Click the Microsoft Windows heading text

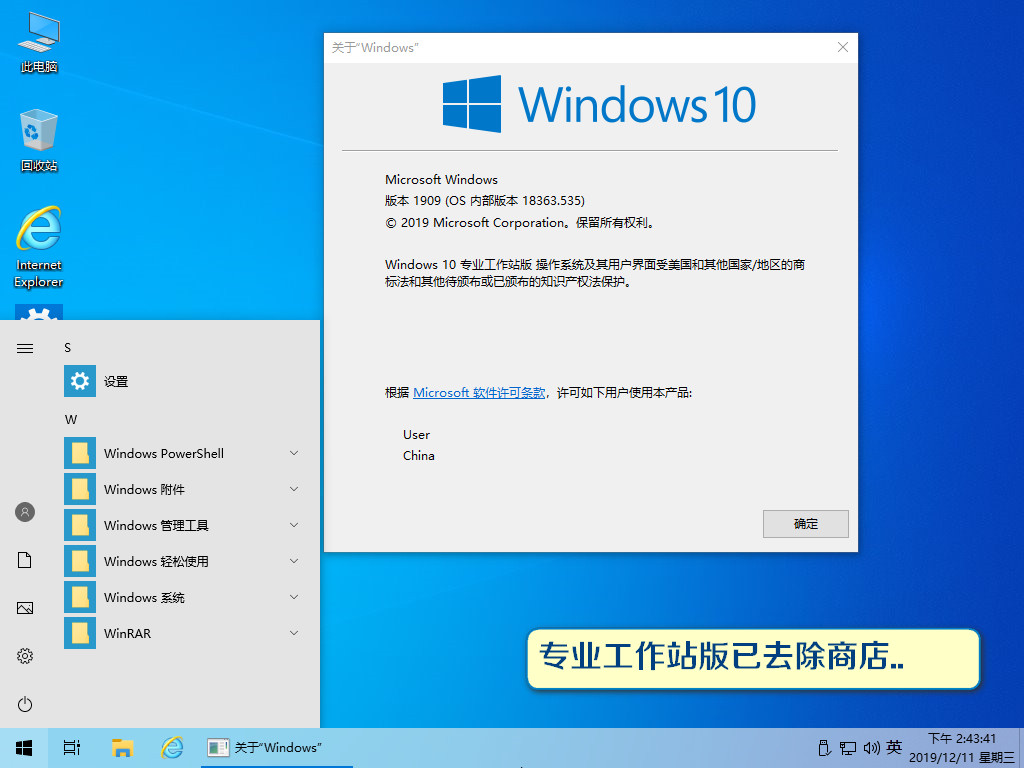pyautogui.click(x=441, y=179)
